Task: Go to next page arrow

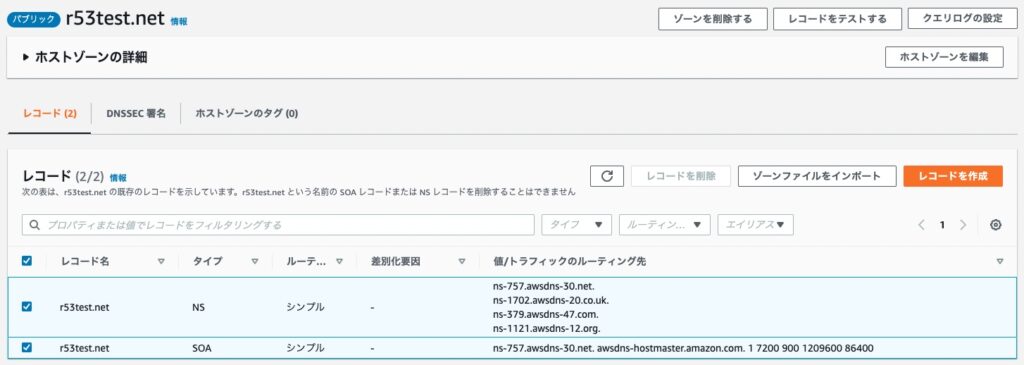Action: click(963, 225)
